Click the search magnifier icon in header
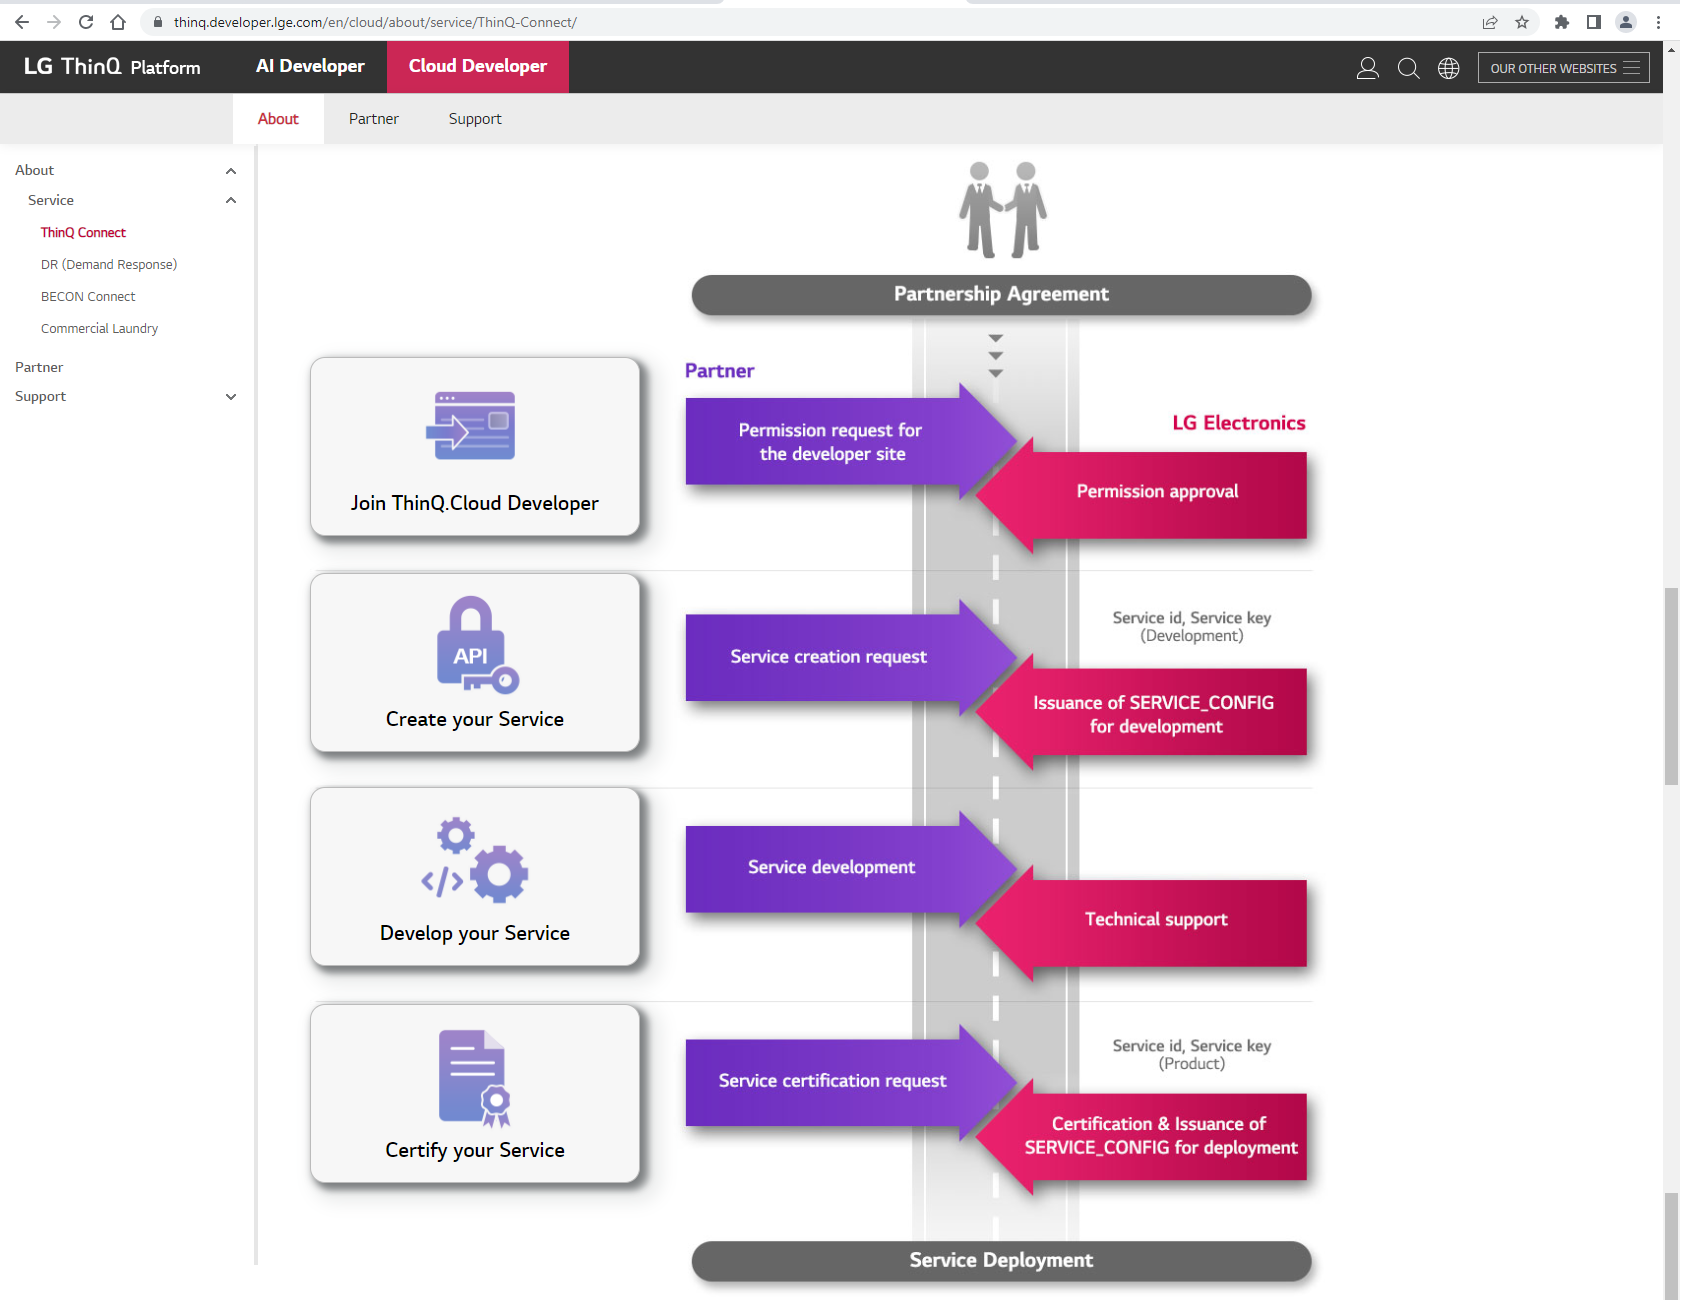1681x1300 pixels. tap(1408, 68)
